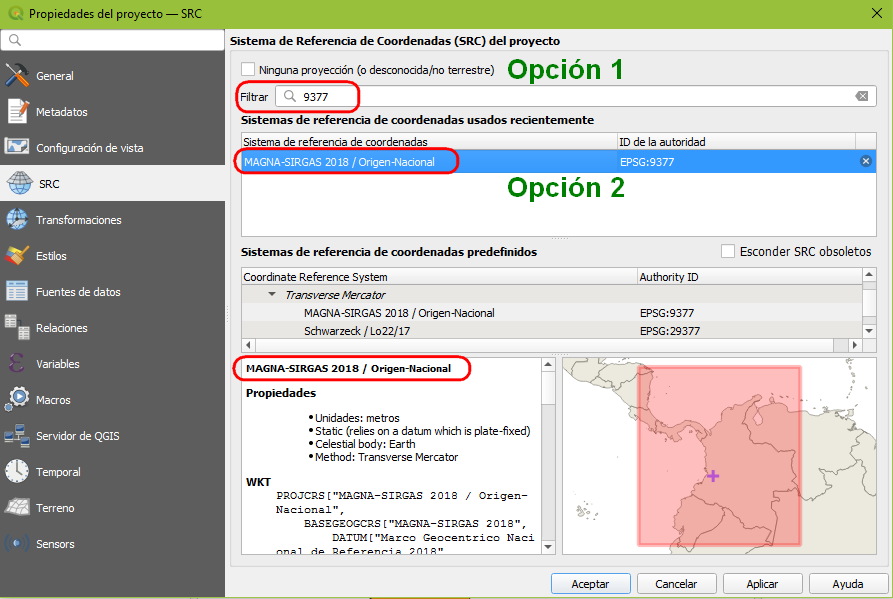Image resolution: width=893 pixels, height=599 pixels.
Task: Click the up arrow of the predefined list scrollbar
Action: pyautogui.click(x=869, y=275)
